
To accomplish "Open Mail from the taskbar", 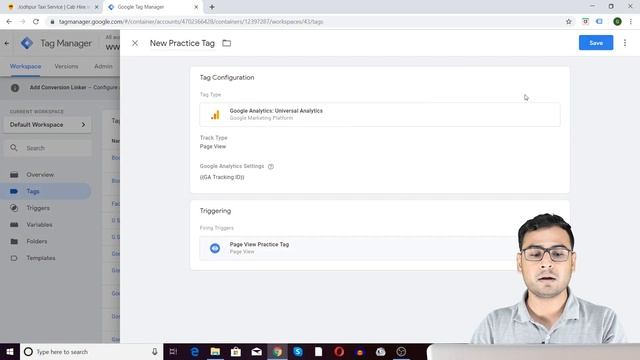I will 257,351.
